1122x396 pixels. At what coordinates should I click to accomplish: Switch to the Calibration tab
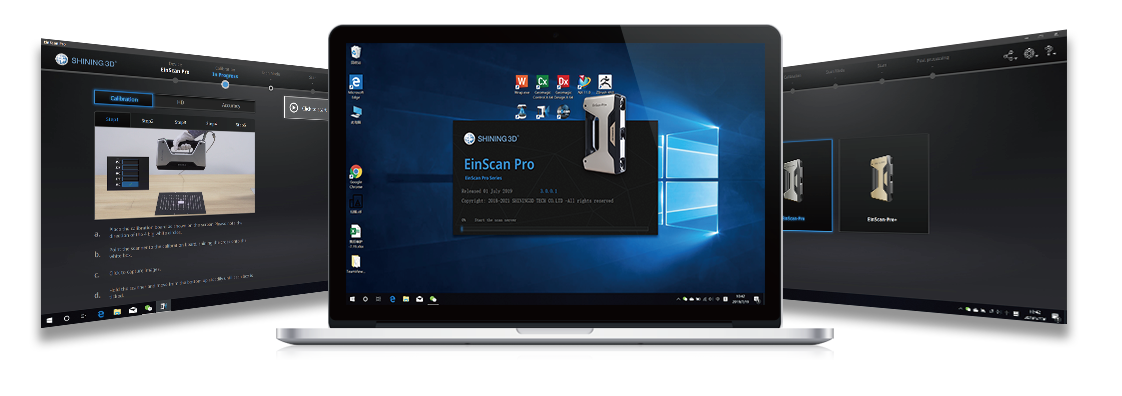pyautogui.click(x=124, y=99)
